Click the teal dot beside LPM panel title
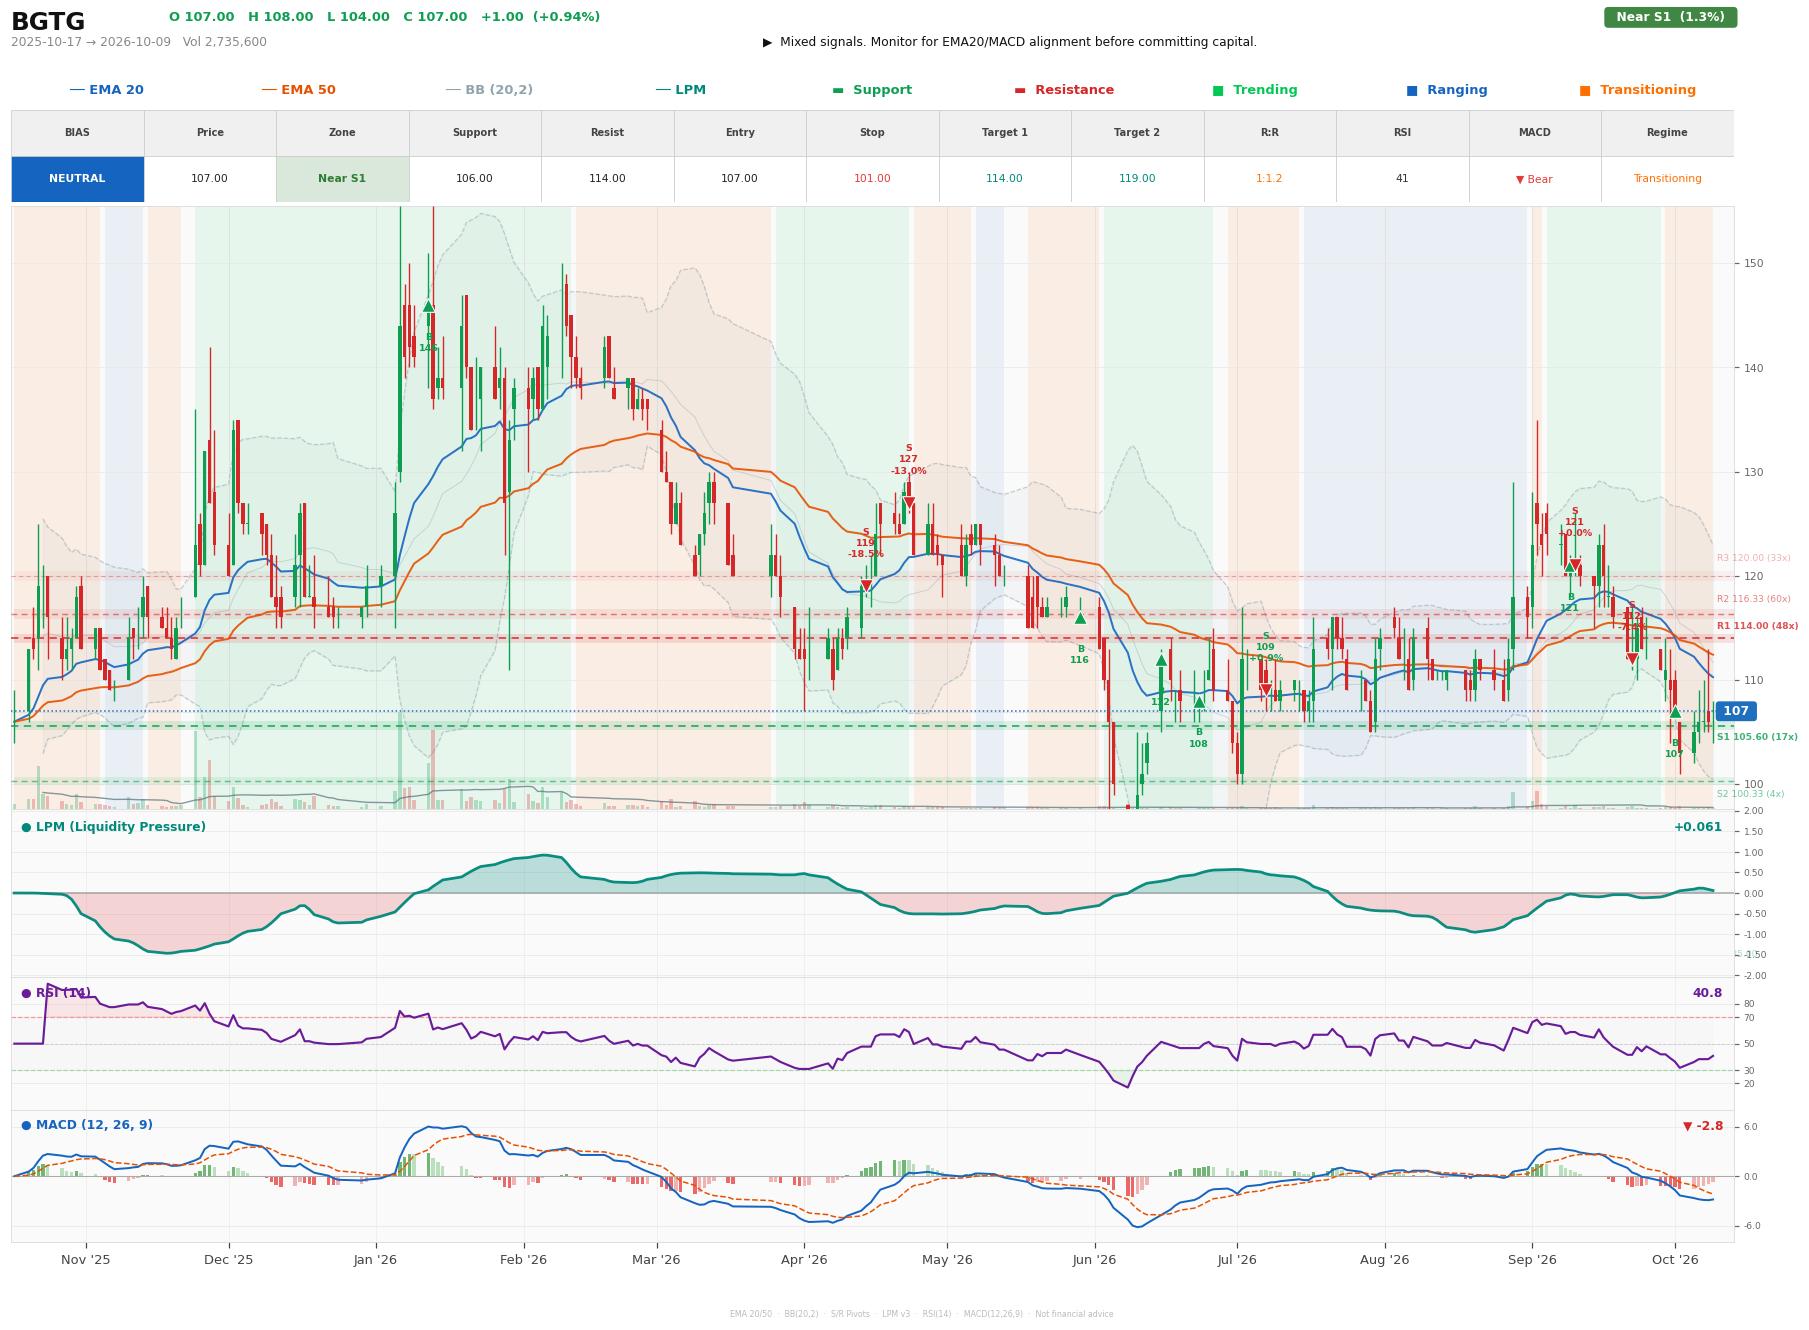This screenshot has height=1330, width=1809. click(x=26, y=827)
